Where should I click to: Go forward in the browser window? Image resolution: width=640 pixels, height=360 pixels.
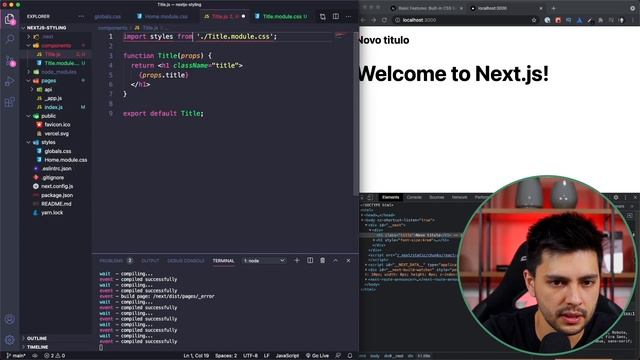[x=373, y=20]
